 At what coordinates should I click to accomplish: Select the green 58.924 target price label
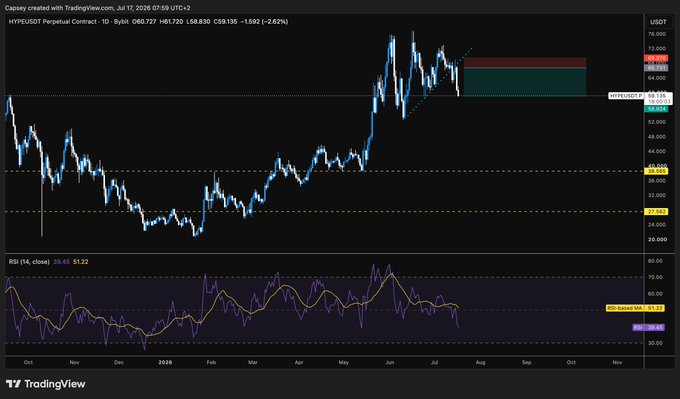coord(656,109)
